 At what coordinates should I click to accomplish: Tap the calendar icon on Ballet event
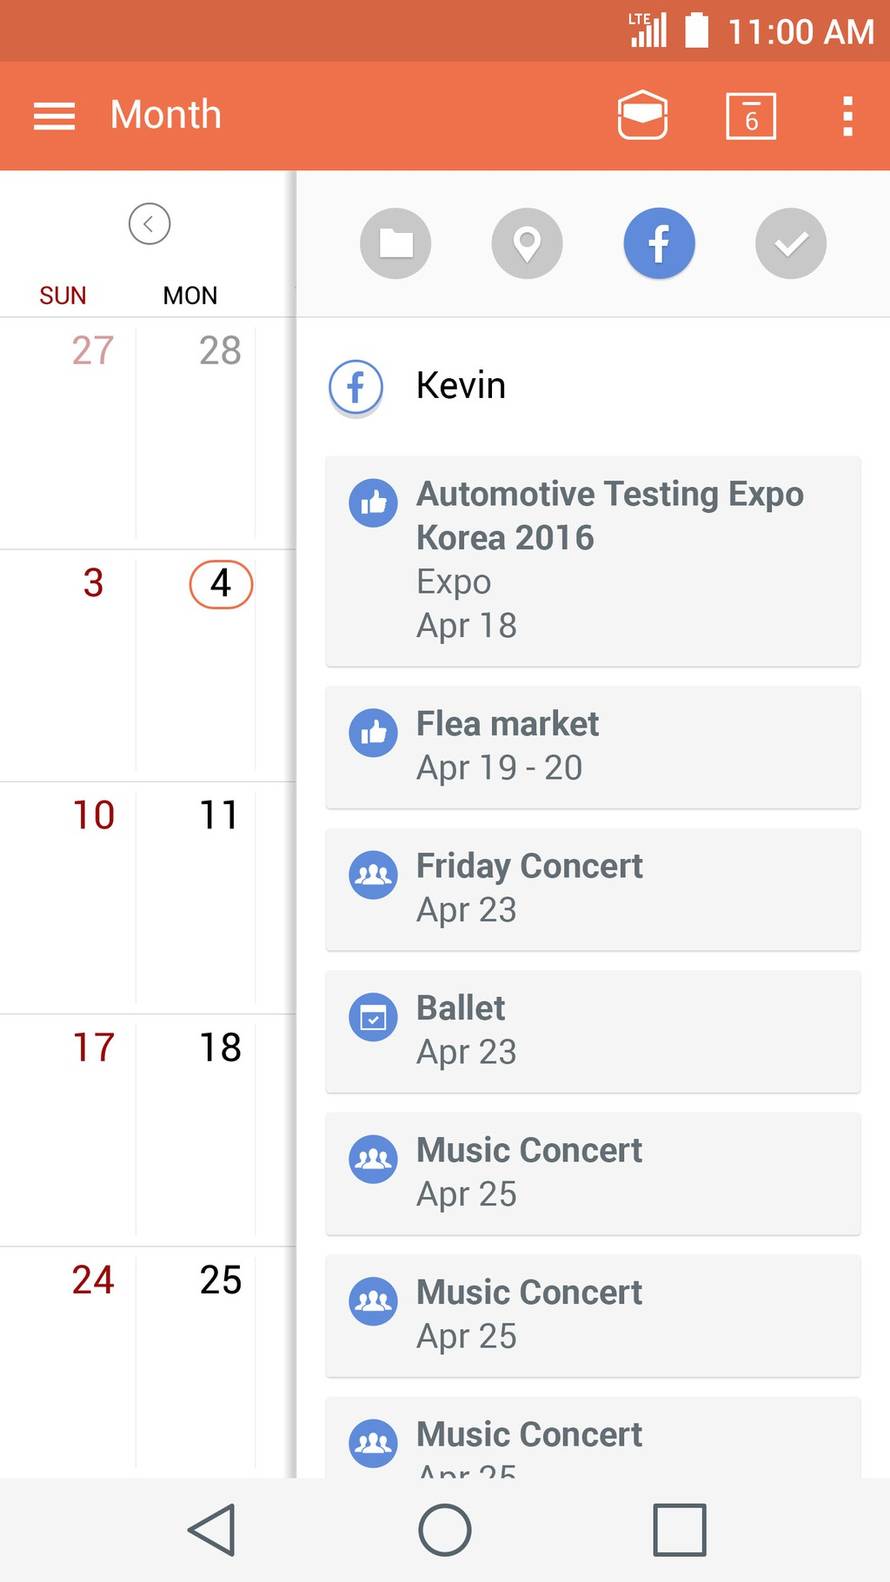373,1018
